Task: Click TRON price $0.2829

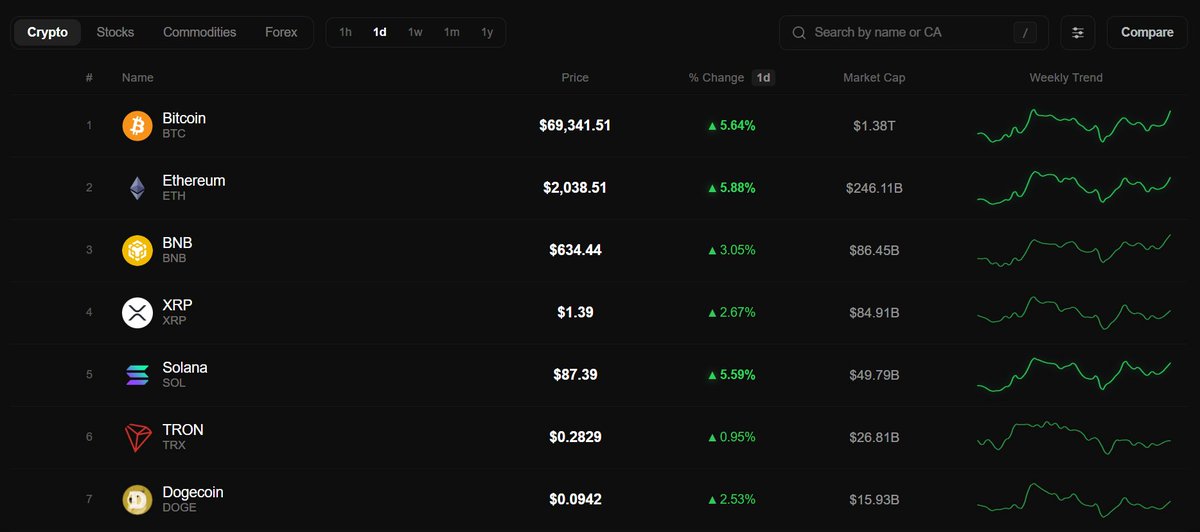Action: coord(575,437)
